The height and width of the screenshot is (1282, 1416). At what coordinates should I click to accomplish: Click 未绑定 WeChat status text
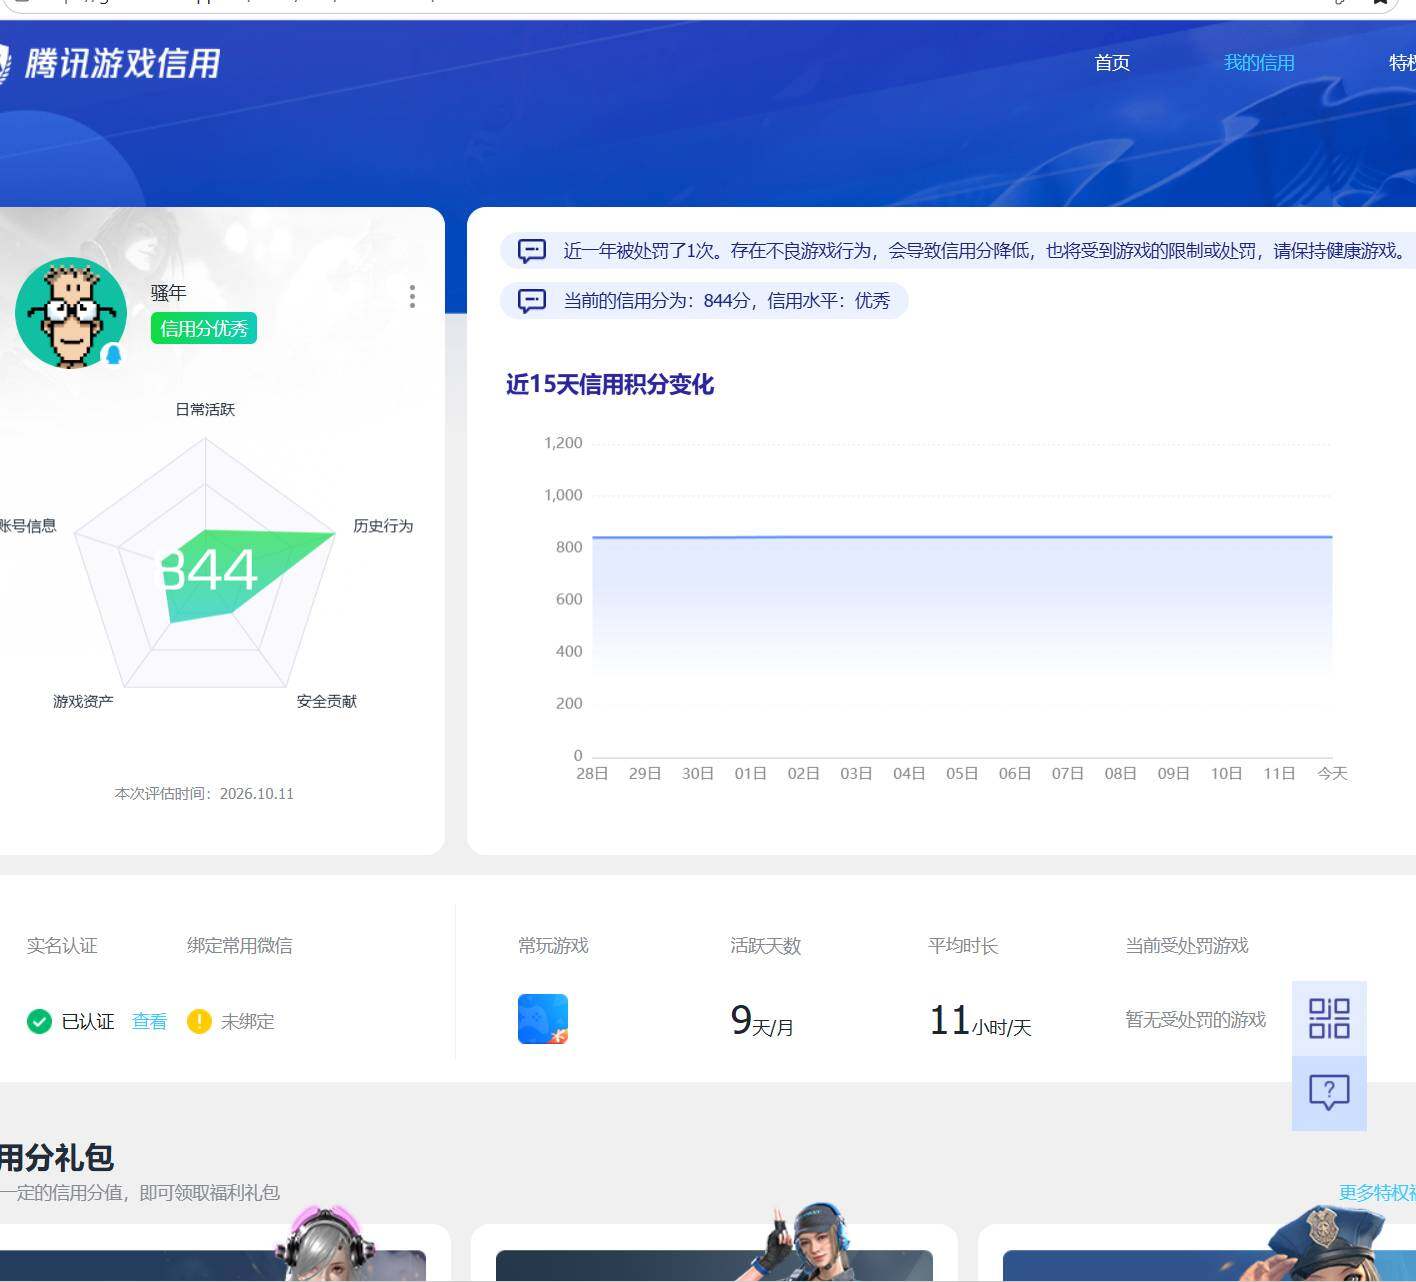click(x=247, y=1021)
